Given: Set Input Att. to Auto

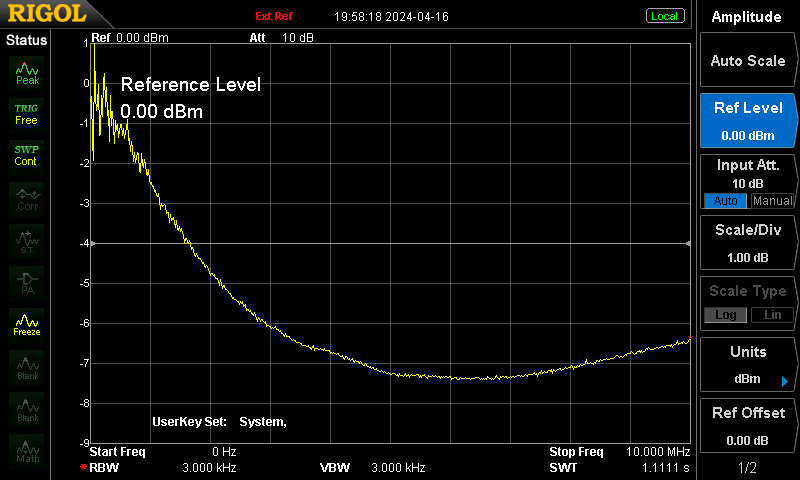Looking at the screenshot, I should tap(726, 201).
